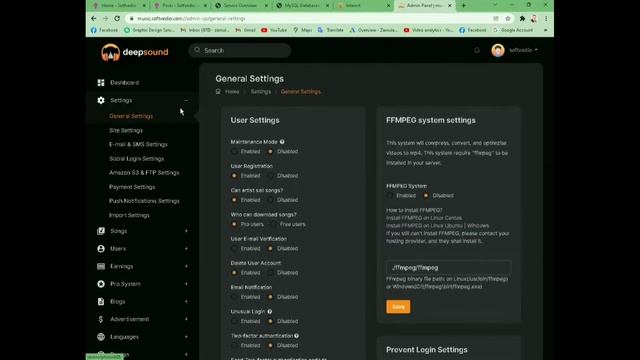This screenshot has height=360, width=640.
Task: Edit the ffmpeg binary path field
Action: point(449,268)
